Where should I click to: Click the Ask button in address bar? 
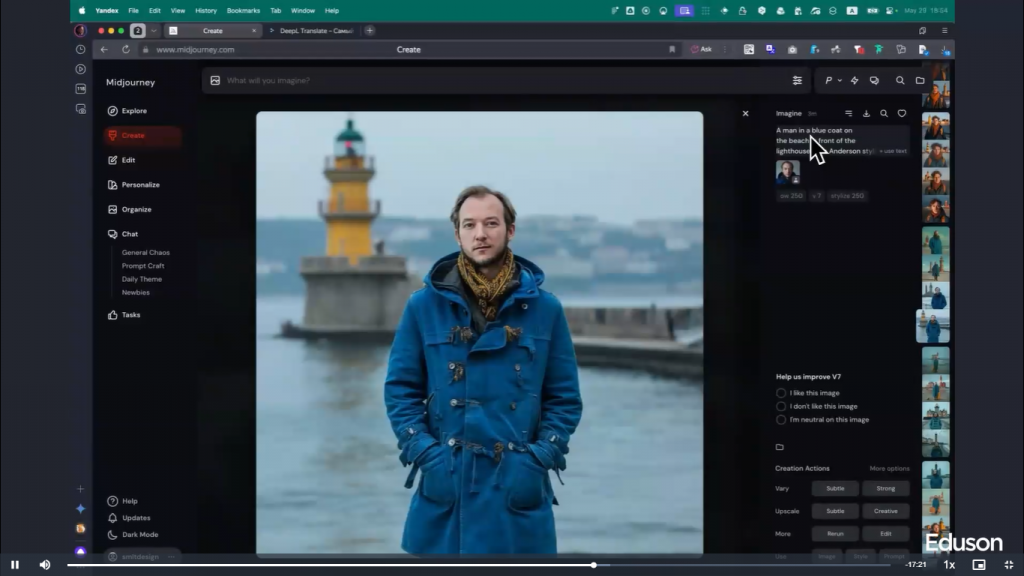pyautogui.click(x=701, y=50)
